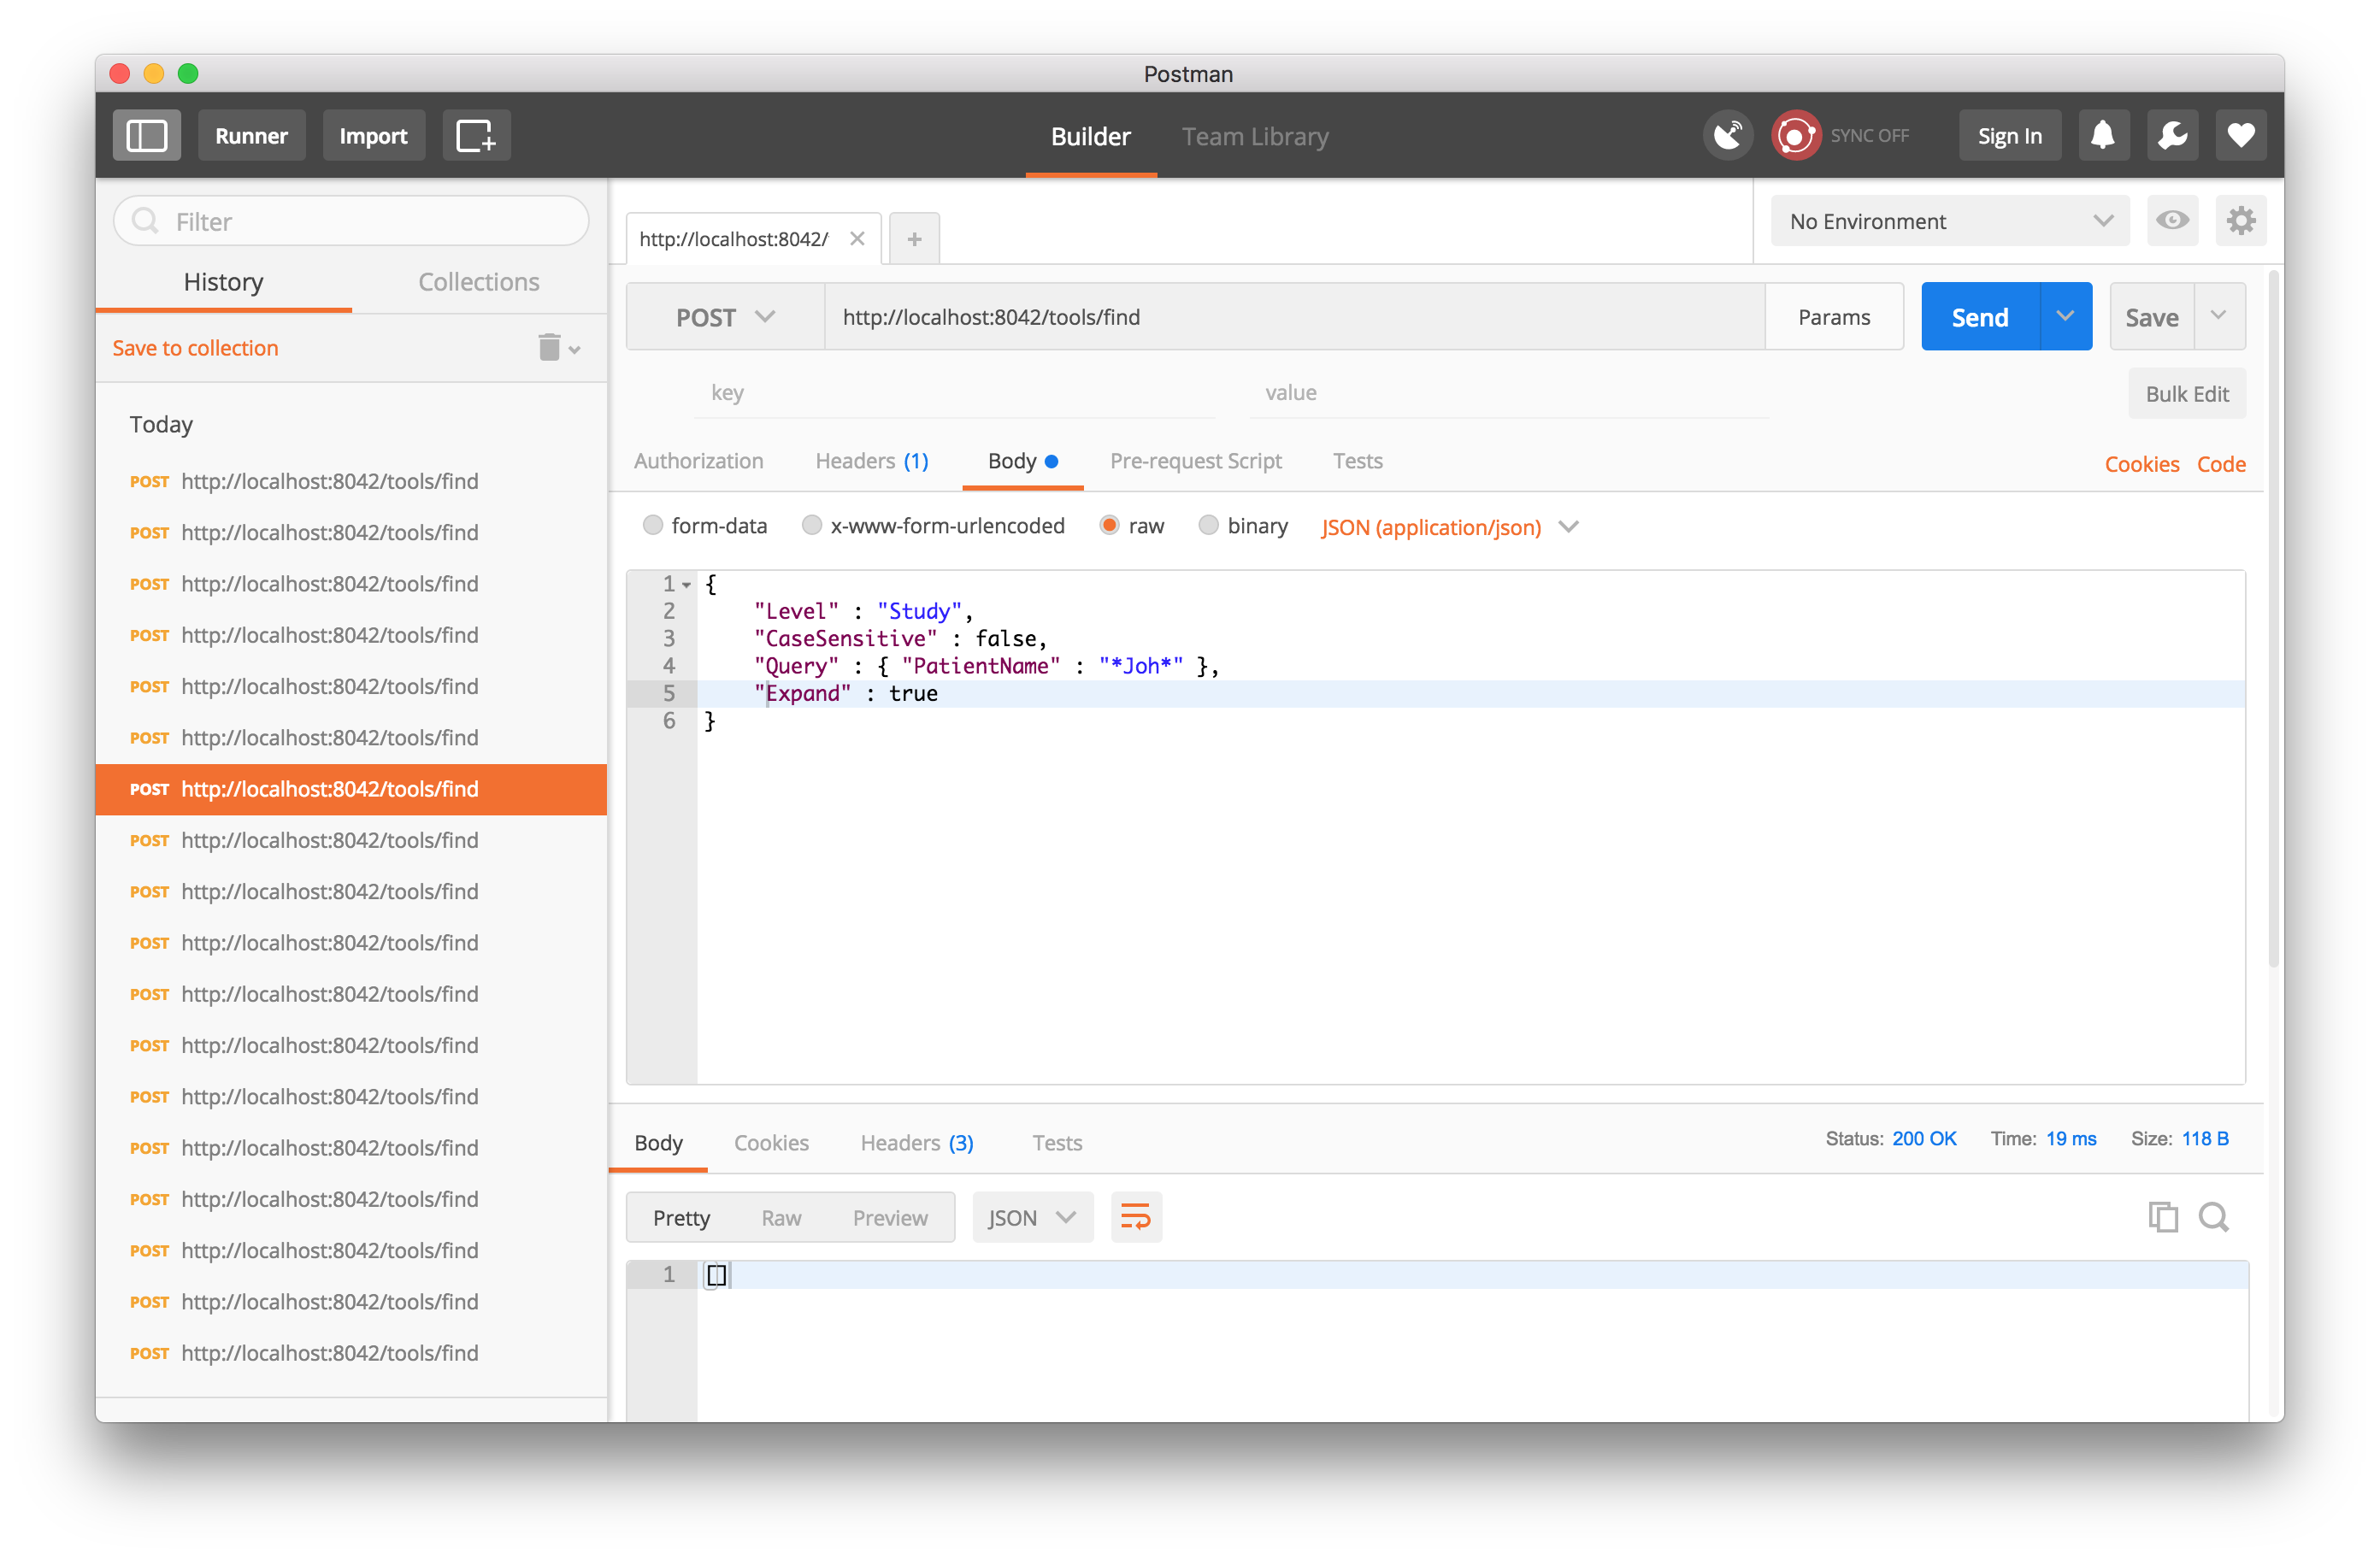Open the History sidebar tab

(223, 282)
